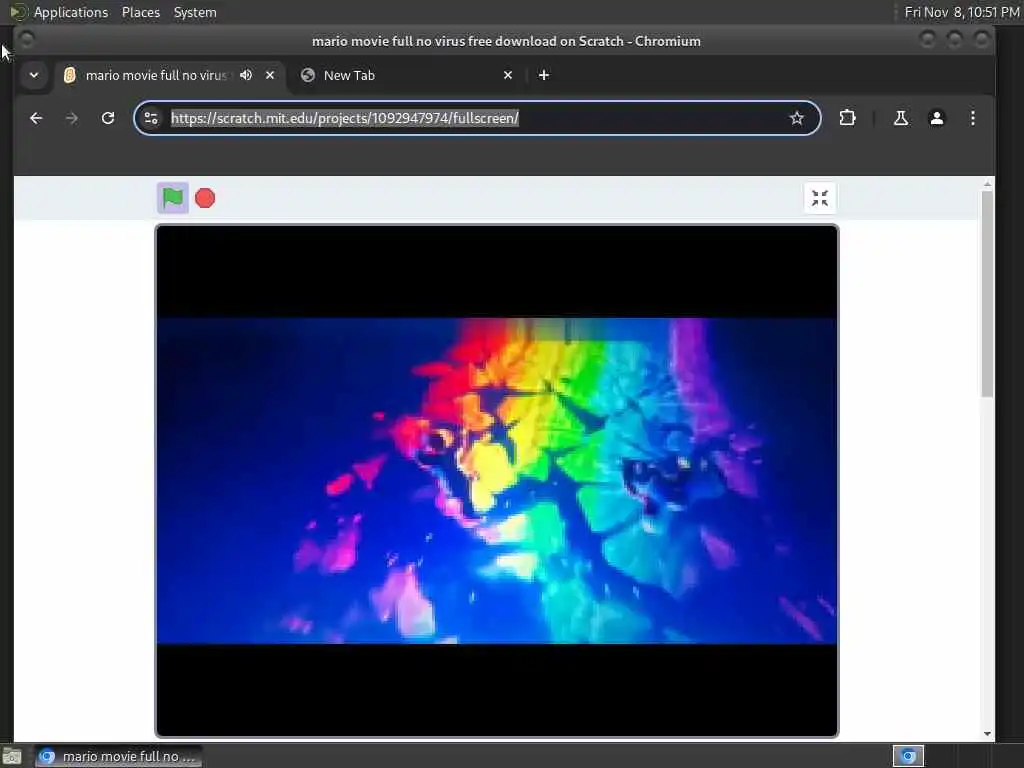Open the Places menu

[141, 12]
